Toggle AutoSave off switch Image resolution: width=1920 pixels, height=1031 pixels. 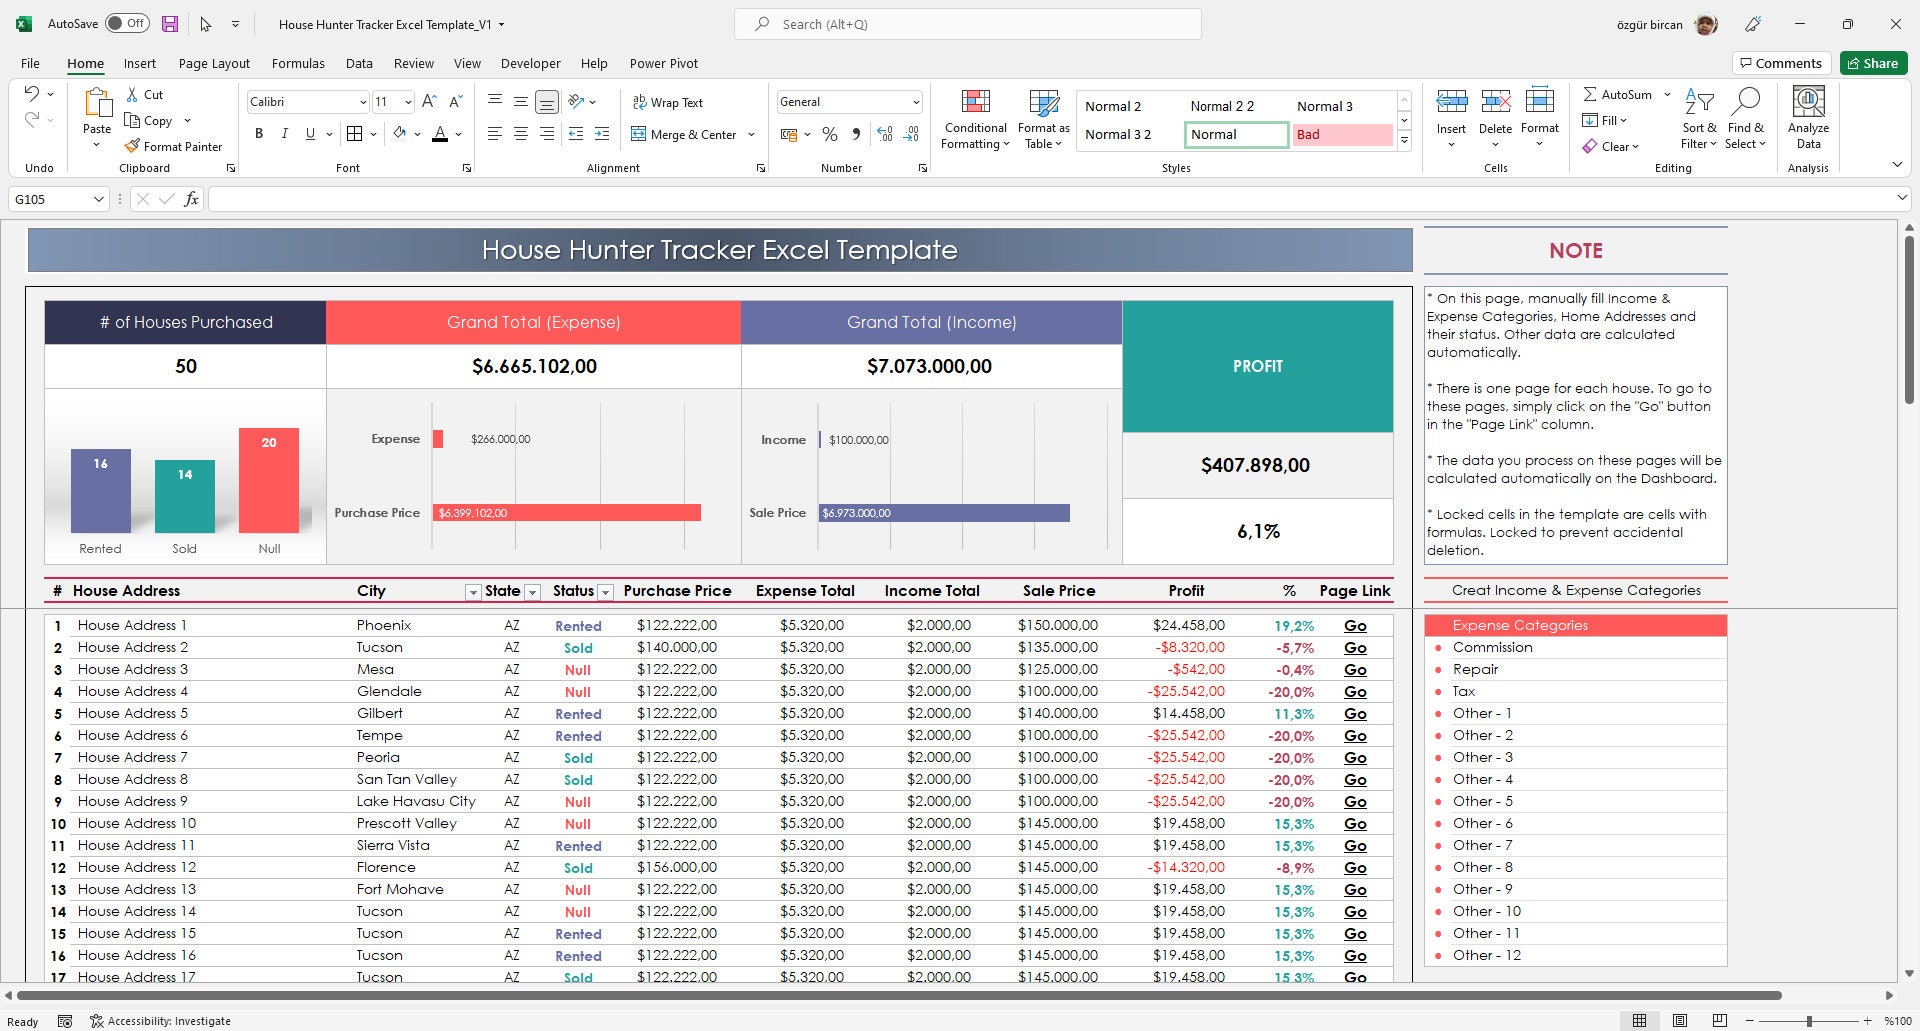[127, 22]
